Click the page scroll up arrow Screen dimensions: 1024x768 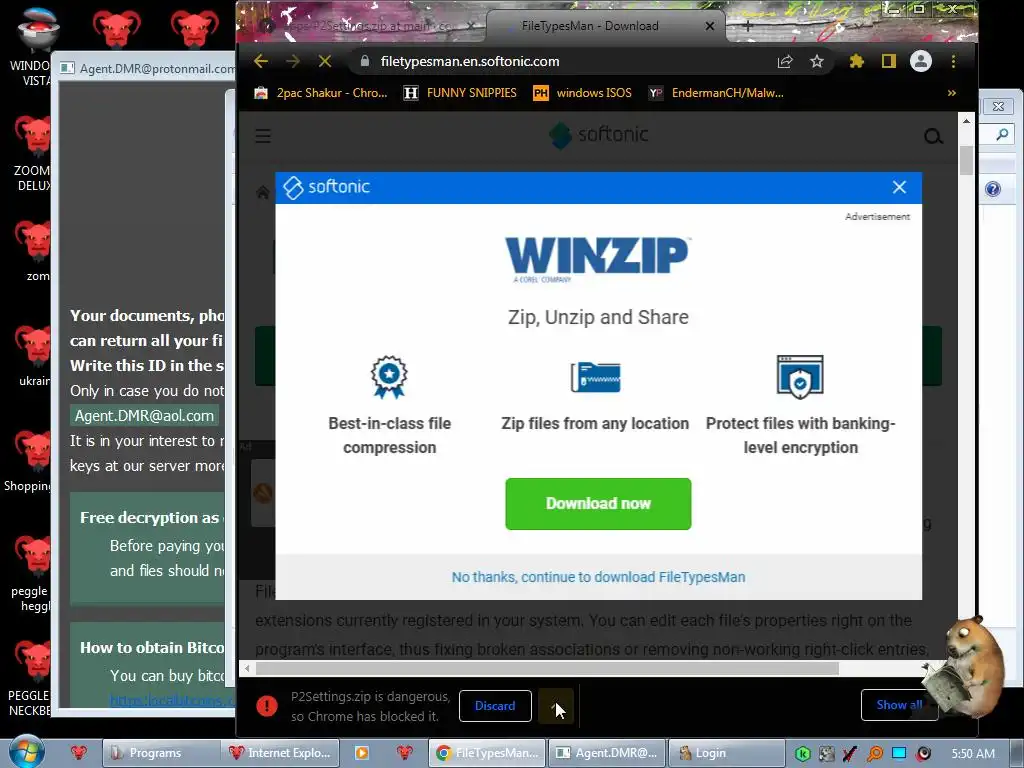[x=967, y=121]
